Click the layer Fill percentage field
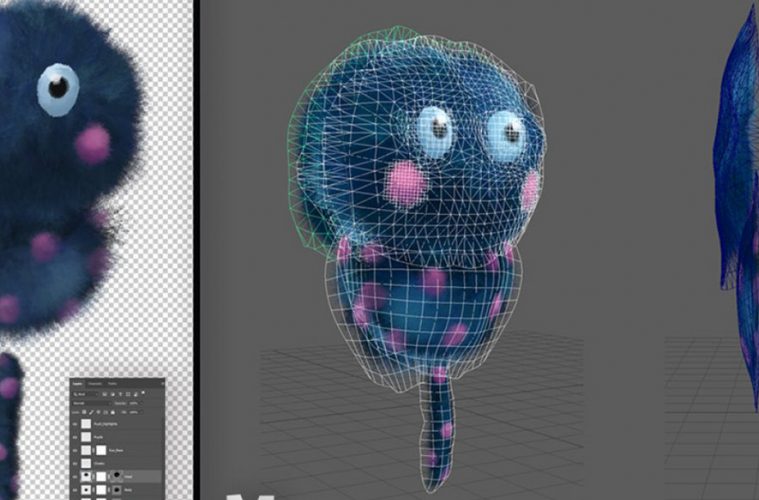 pyautogui.click(x=134, y=412)
